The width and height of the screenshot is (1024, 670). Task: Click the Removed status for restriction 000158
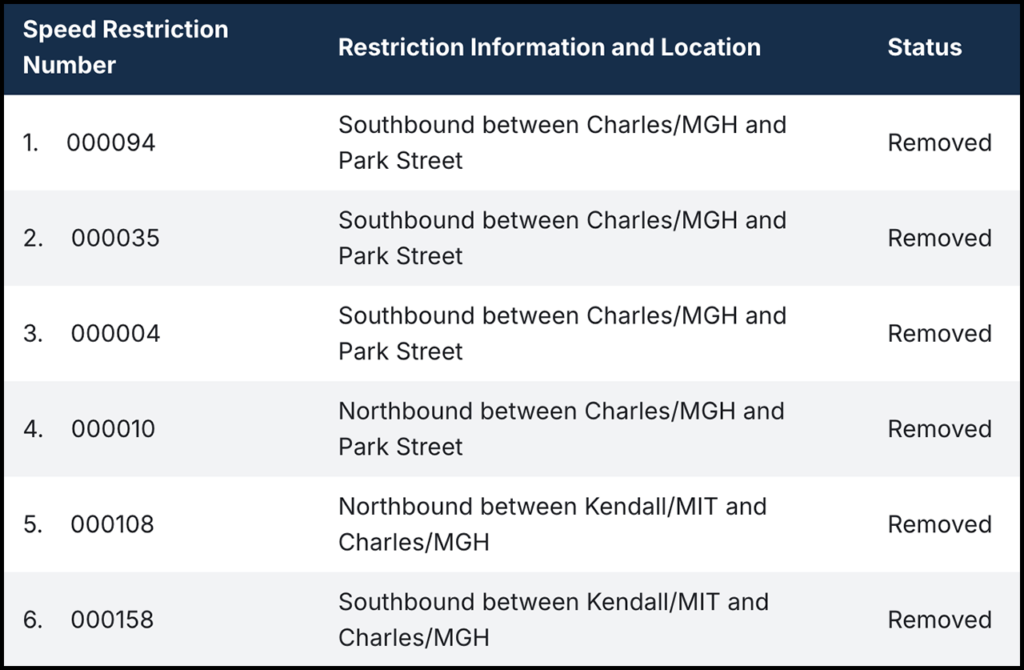[x=939, y=620]
